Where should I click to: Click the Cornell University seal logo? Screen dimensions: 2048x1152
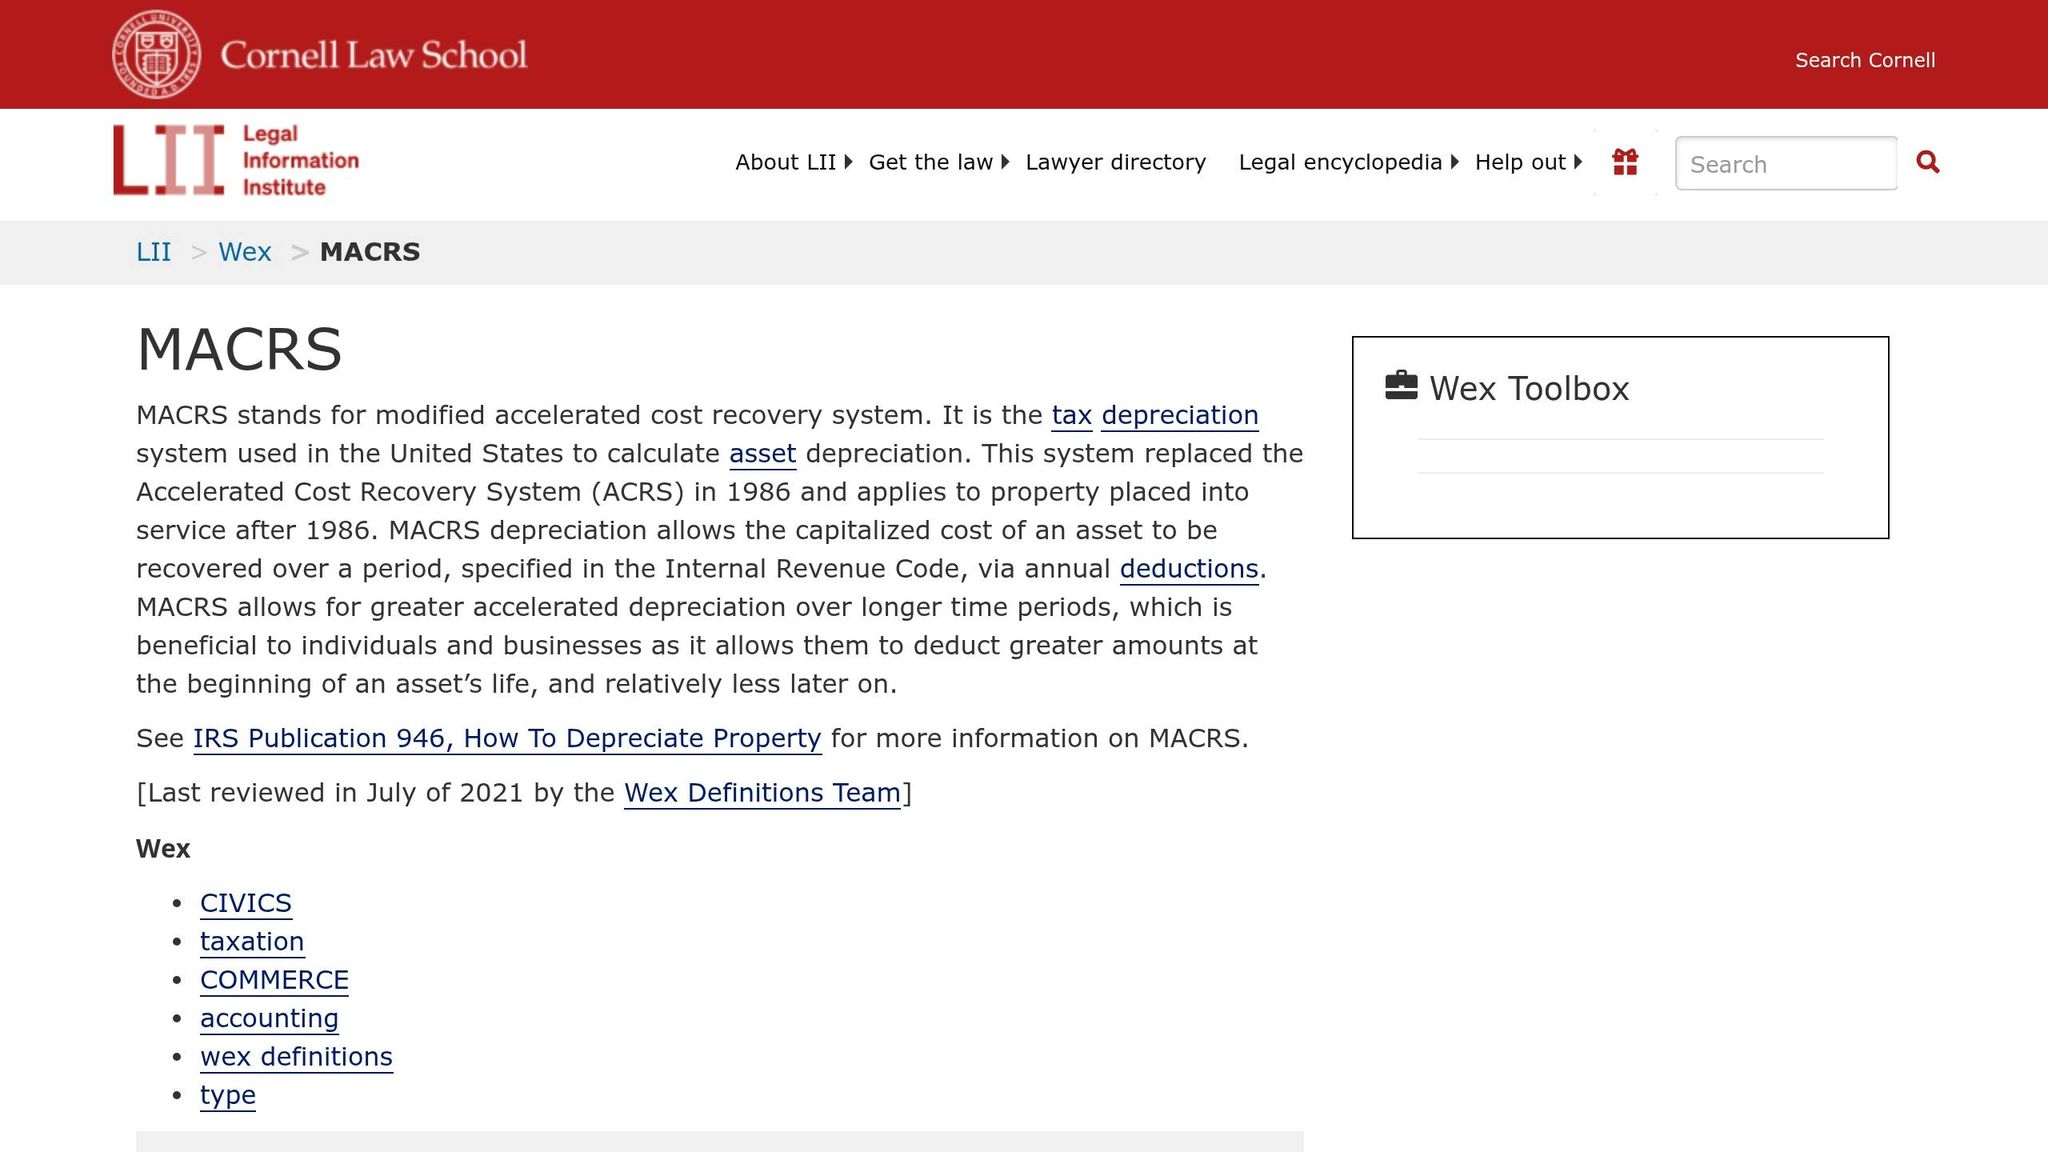tap(156, 54)
